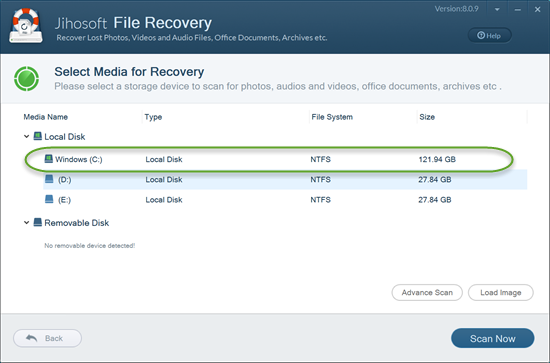Click the Load Image button

coord(501,293)
